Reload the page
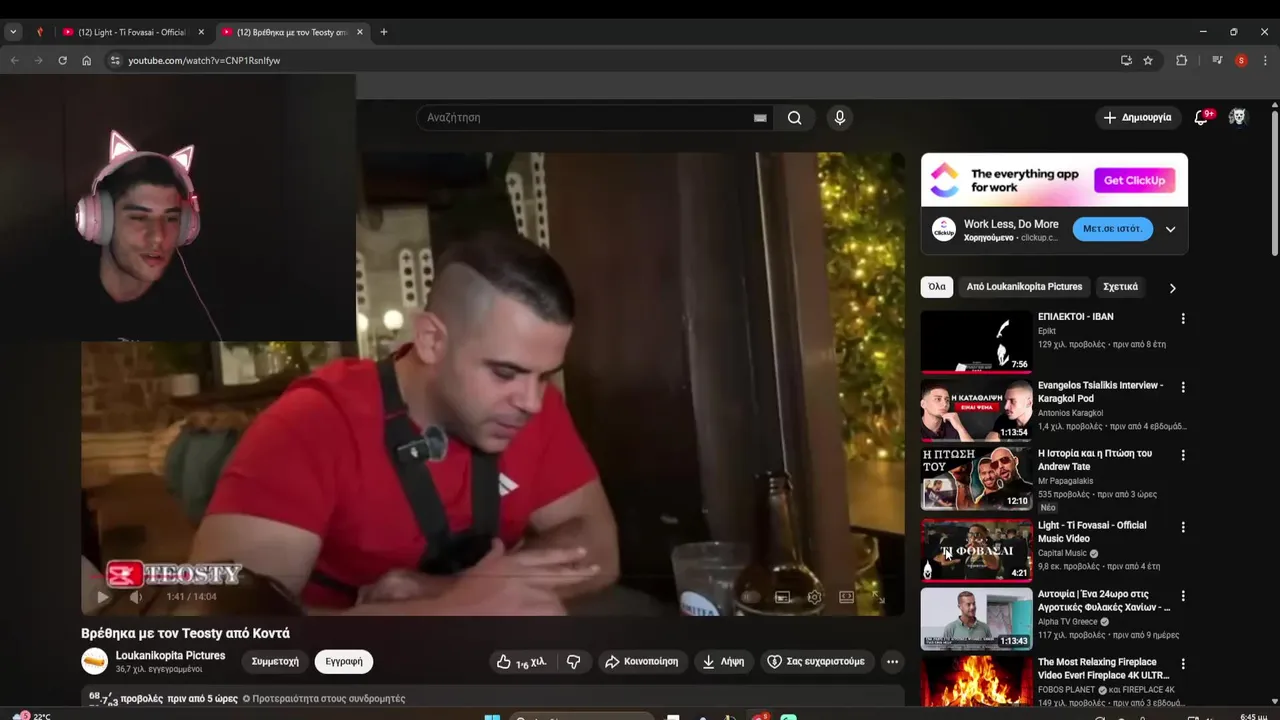 coord(62,61)
